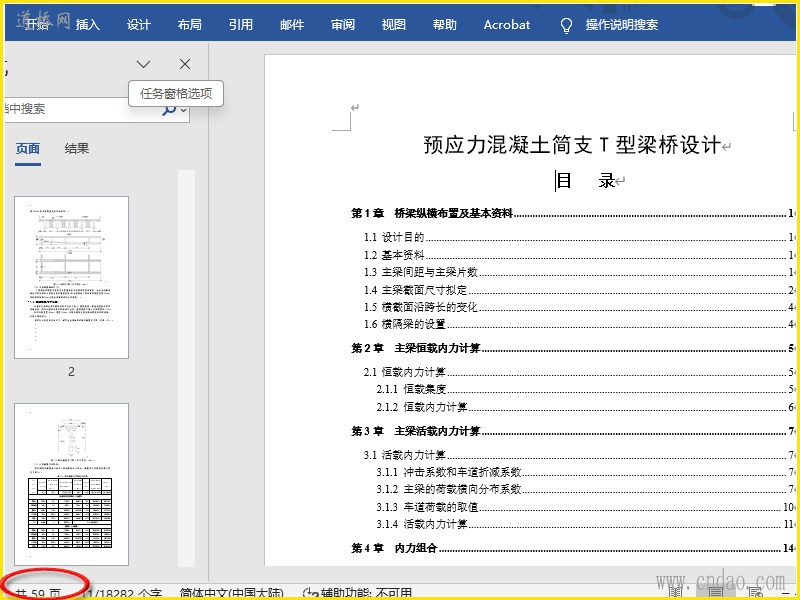Open TOC entry 第 1 章 桥梁纵横布置及基本资料
The width and height of the screenshot is (800, 600).
572,213
